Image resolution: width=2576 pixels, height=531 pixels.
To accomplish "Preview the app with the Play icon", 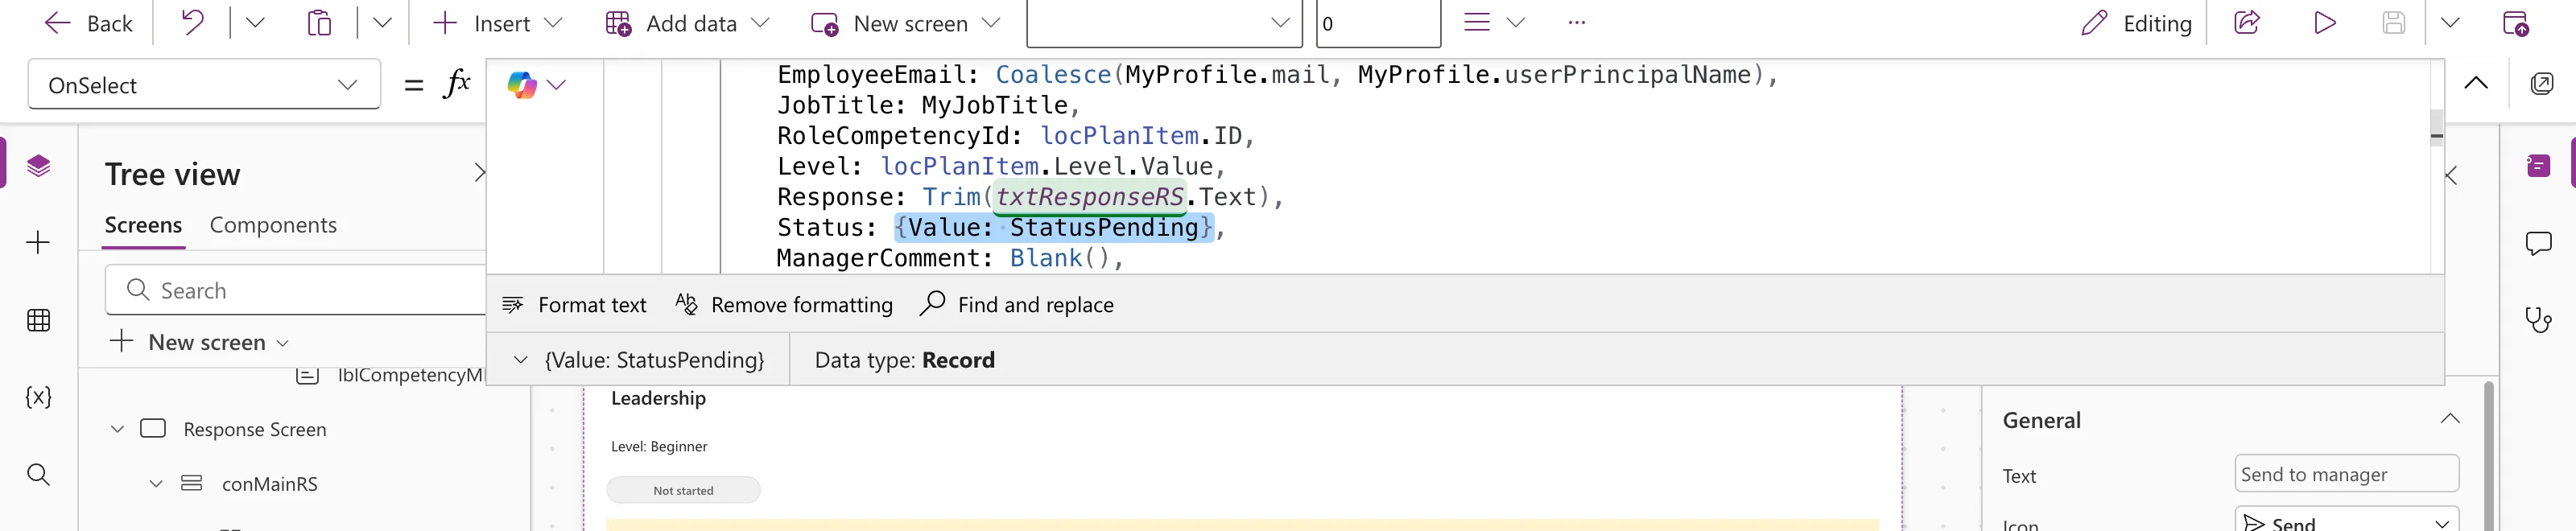I will pyautogui.click(x=2325, y=23).
